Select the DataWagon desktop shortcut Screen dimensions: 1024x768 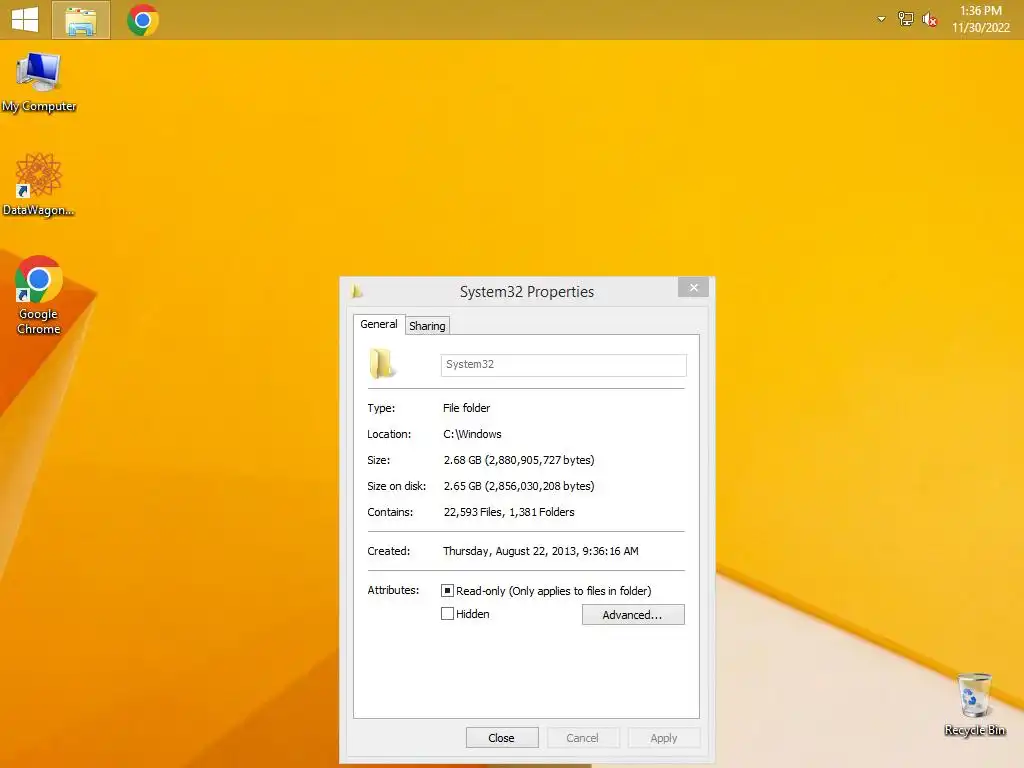tap(39, 185)
